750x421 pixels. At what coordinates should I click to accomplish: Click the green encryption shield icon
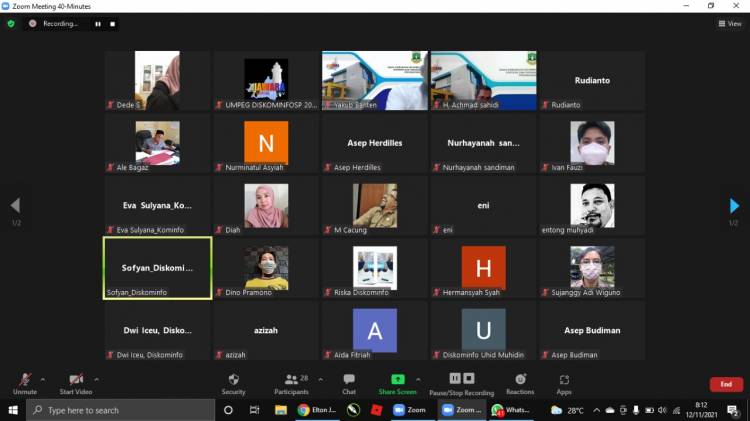click(x=11, y=23)
